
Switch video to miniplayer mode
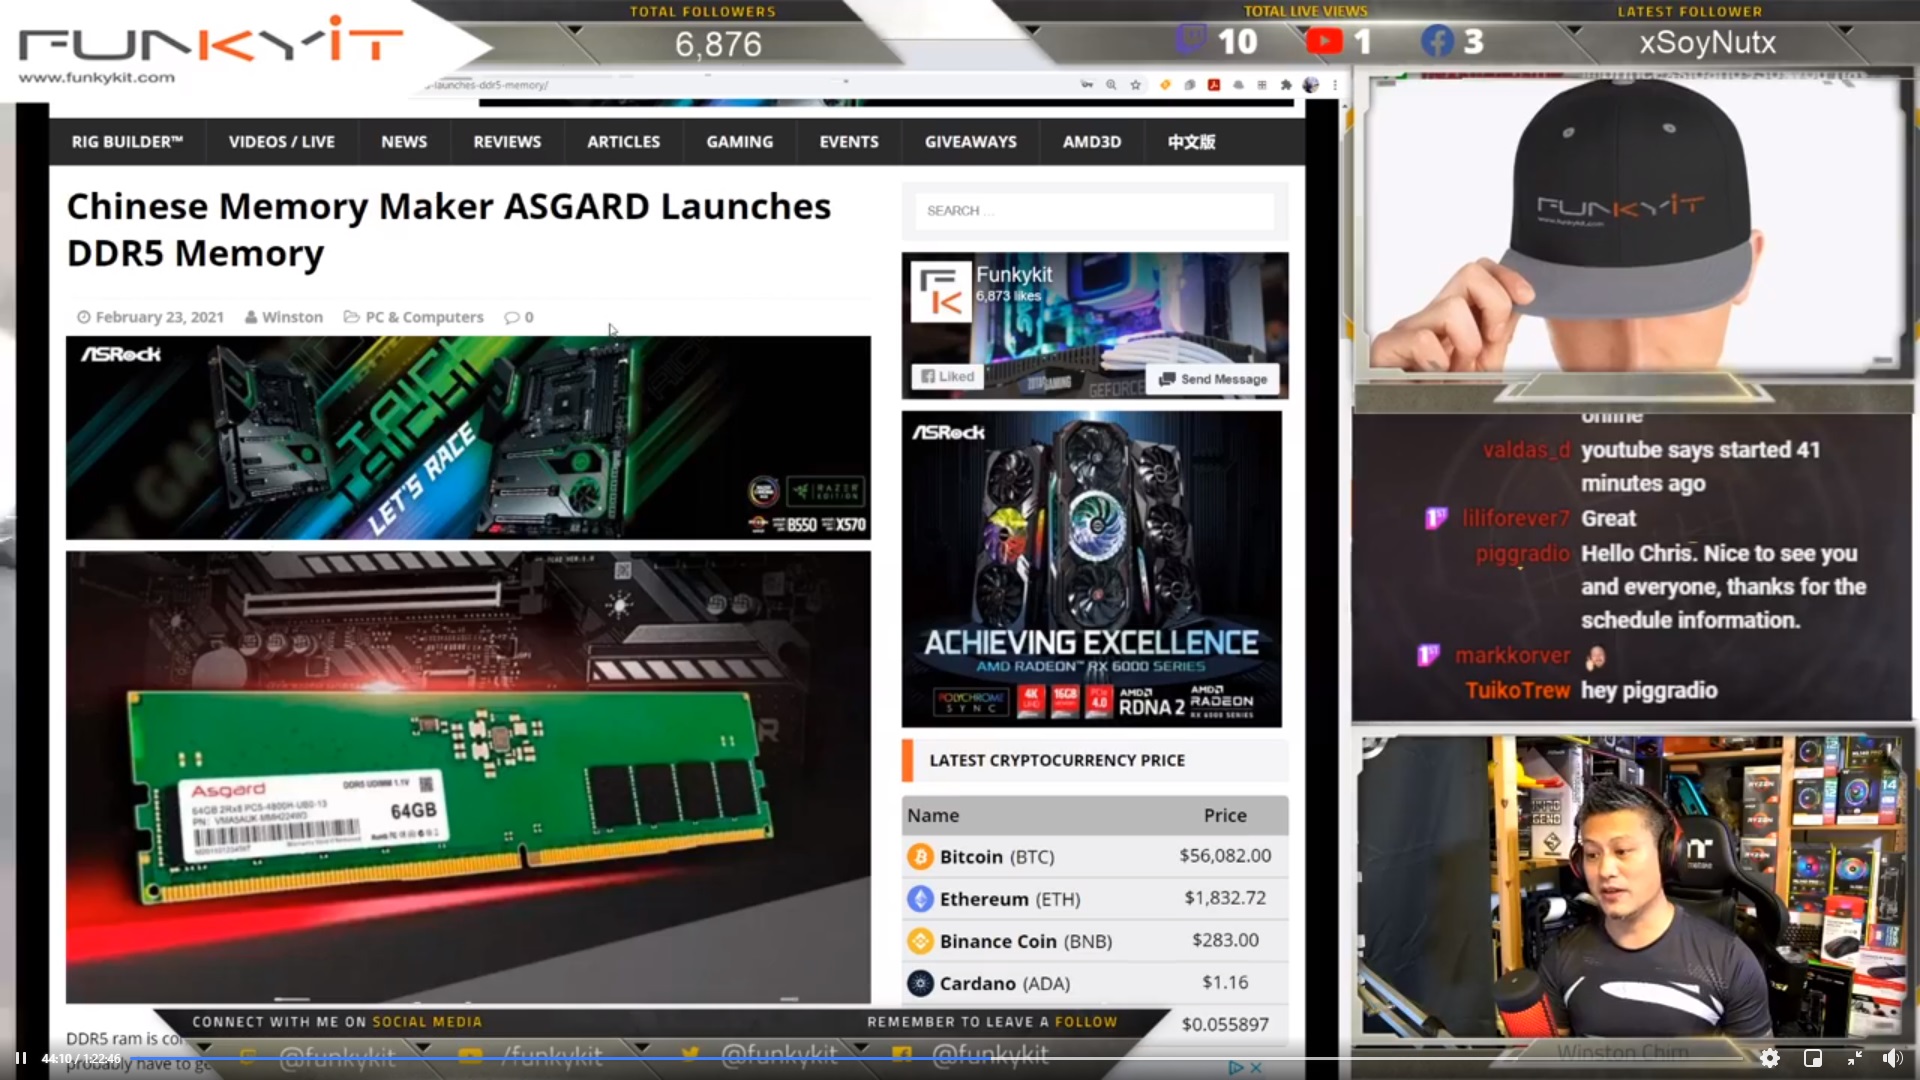[x=1812, y=1058]
